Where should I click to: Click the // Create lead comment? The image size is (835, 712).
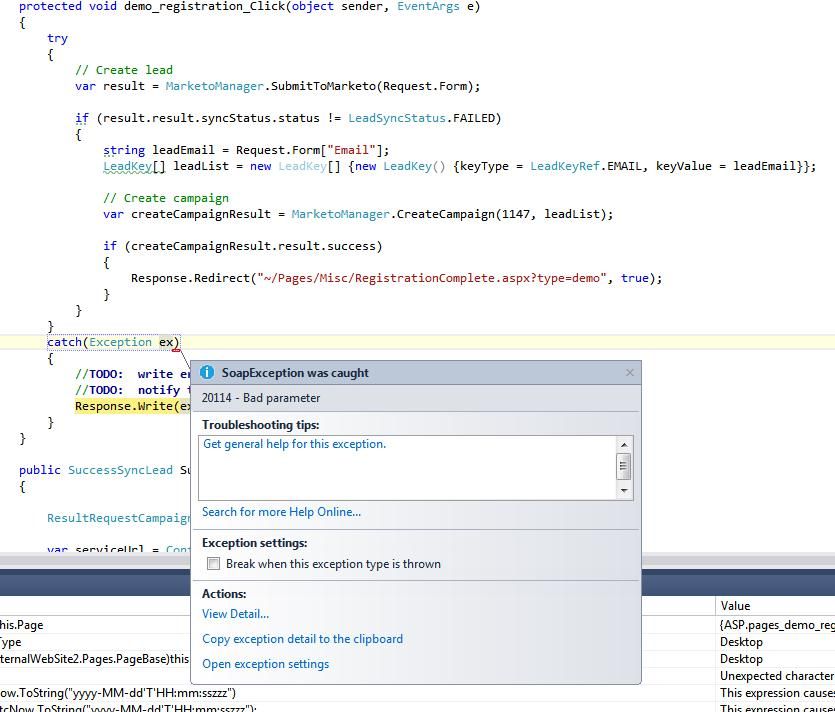pos(124,70)
